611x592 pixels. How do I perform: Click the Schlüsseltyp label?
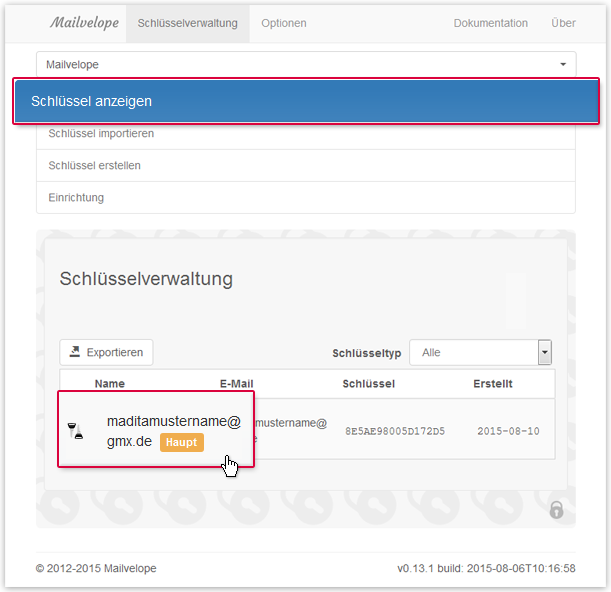point(366,353)
